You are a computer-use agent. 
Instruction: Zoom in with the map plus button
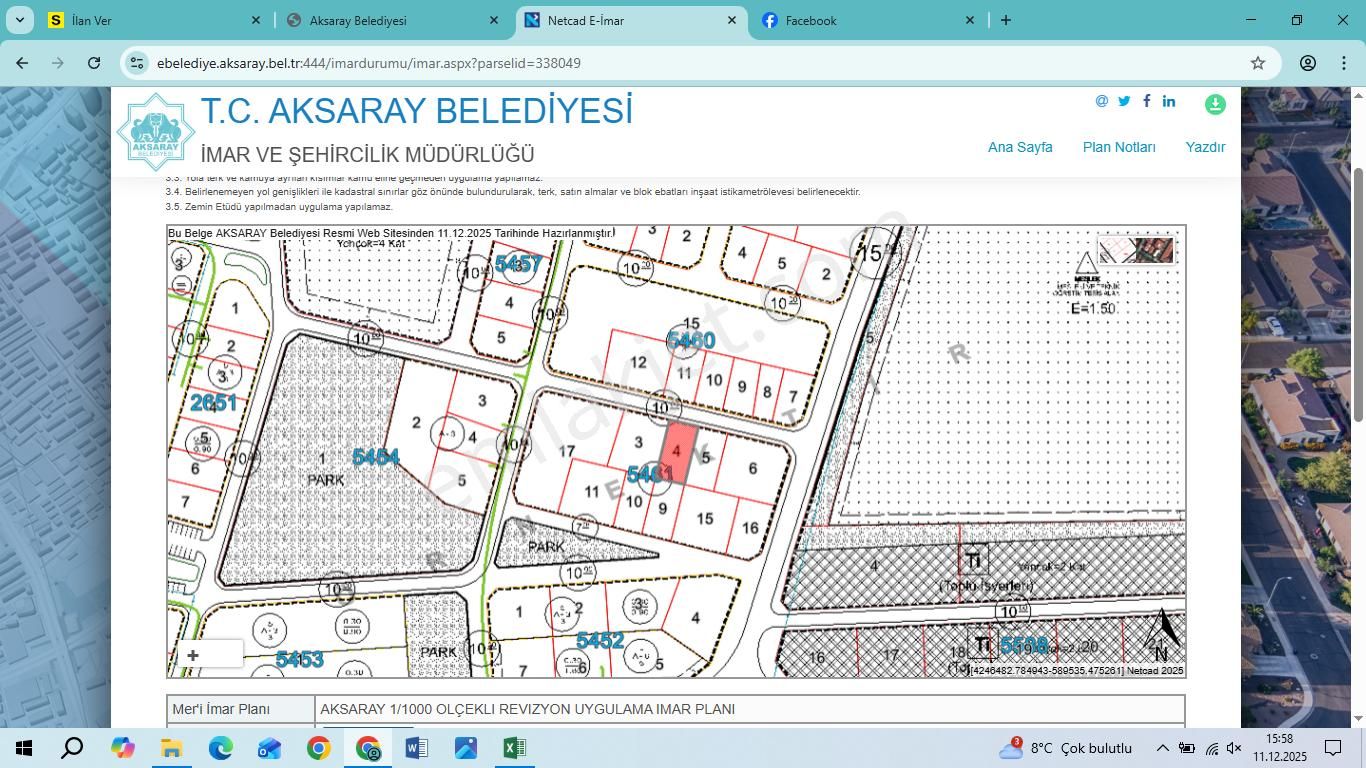[x=193, y=656]
